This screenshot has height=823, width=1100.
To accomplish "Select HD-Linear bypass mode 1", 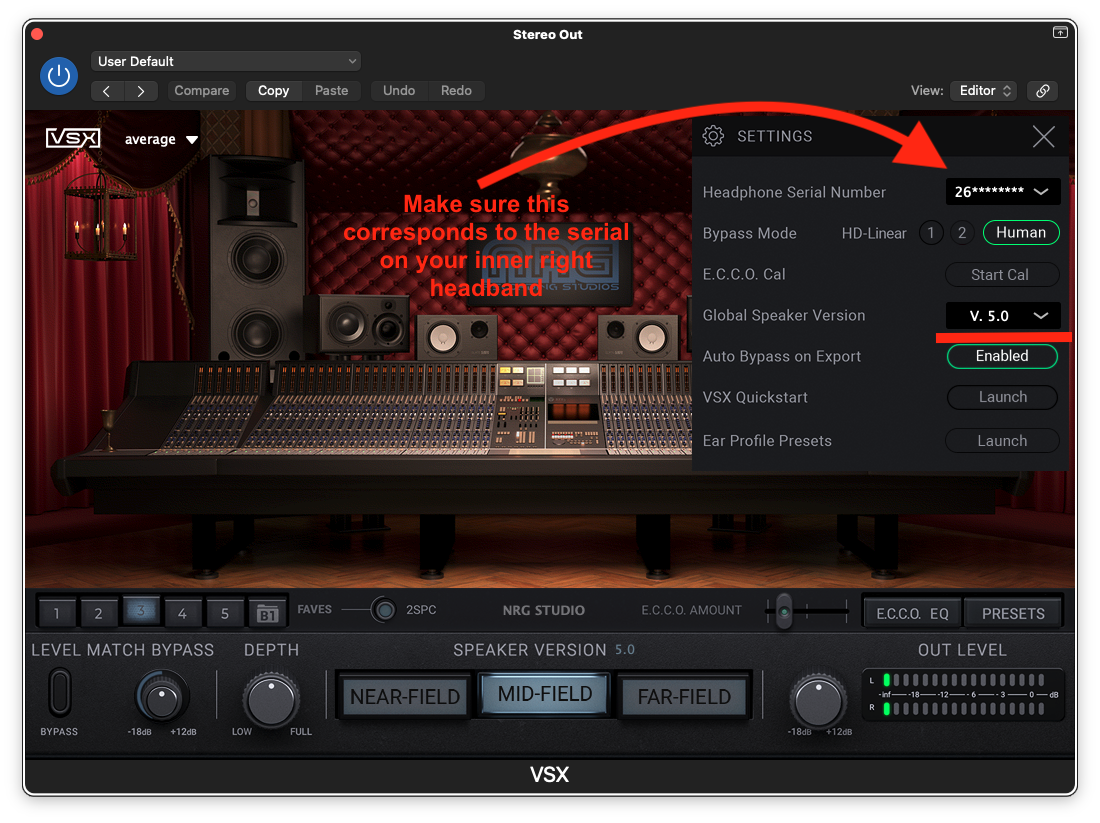I will 930,233.
